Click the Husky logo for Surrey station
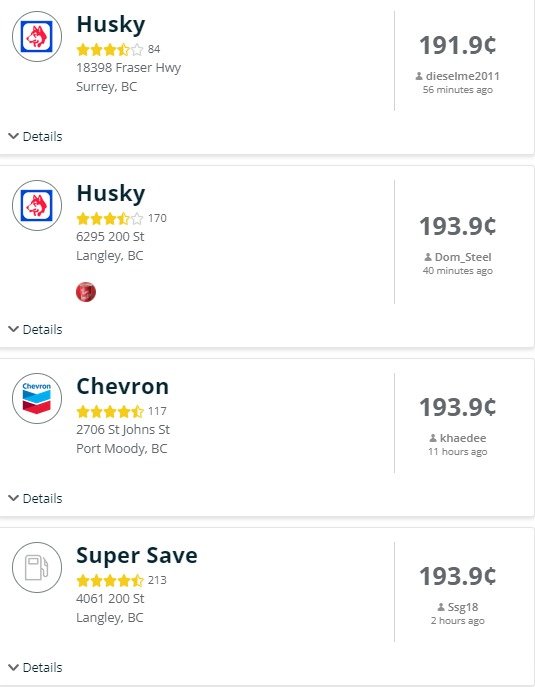The width and height of the screenshot is (535, 687). pyautogui.click(x=37, y=36)
